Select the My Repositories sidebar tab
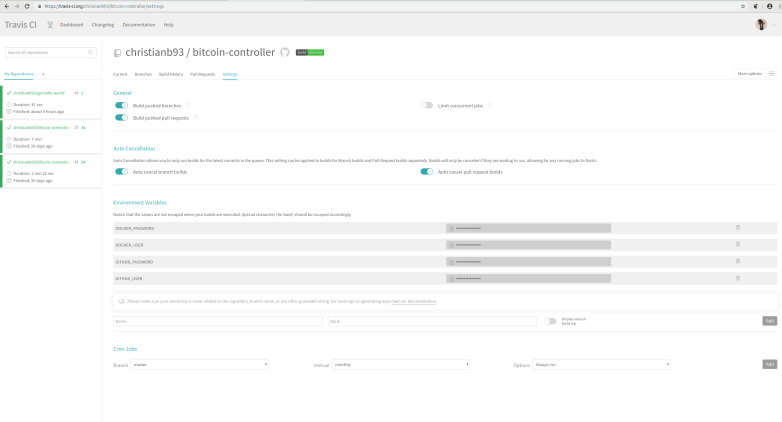This screenshot has height=422, width=782. [x=19, y=74]
